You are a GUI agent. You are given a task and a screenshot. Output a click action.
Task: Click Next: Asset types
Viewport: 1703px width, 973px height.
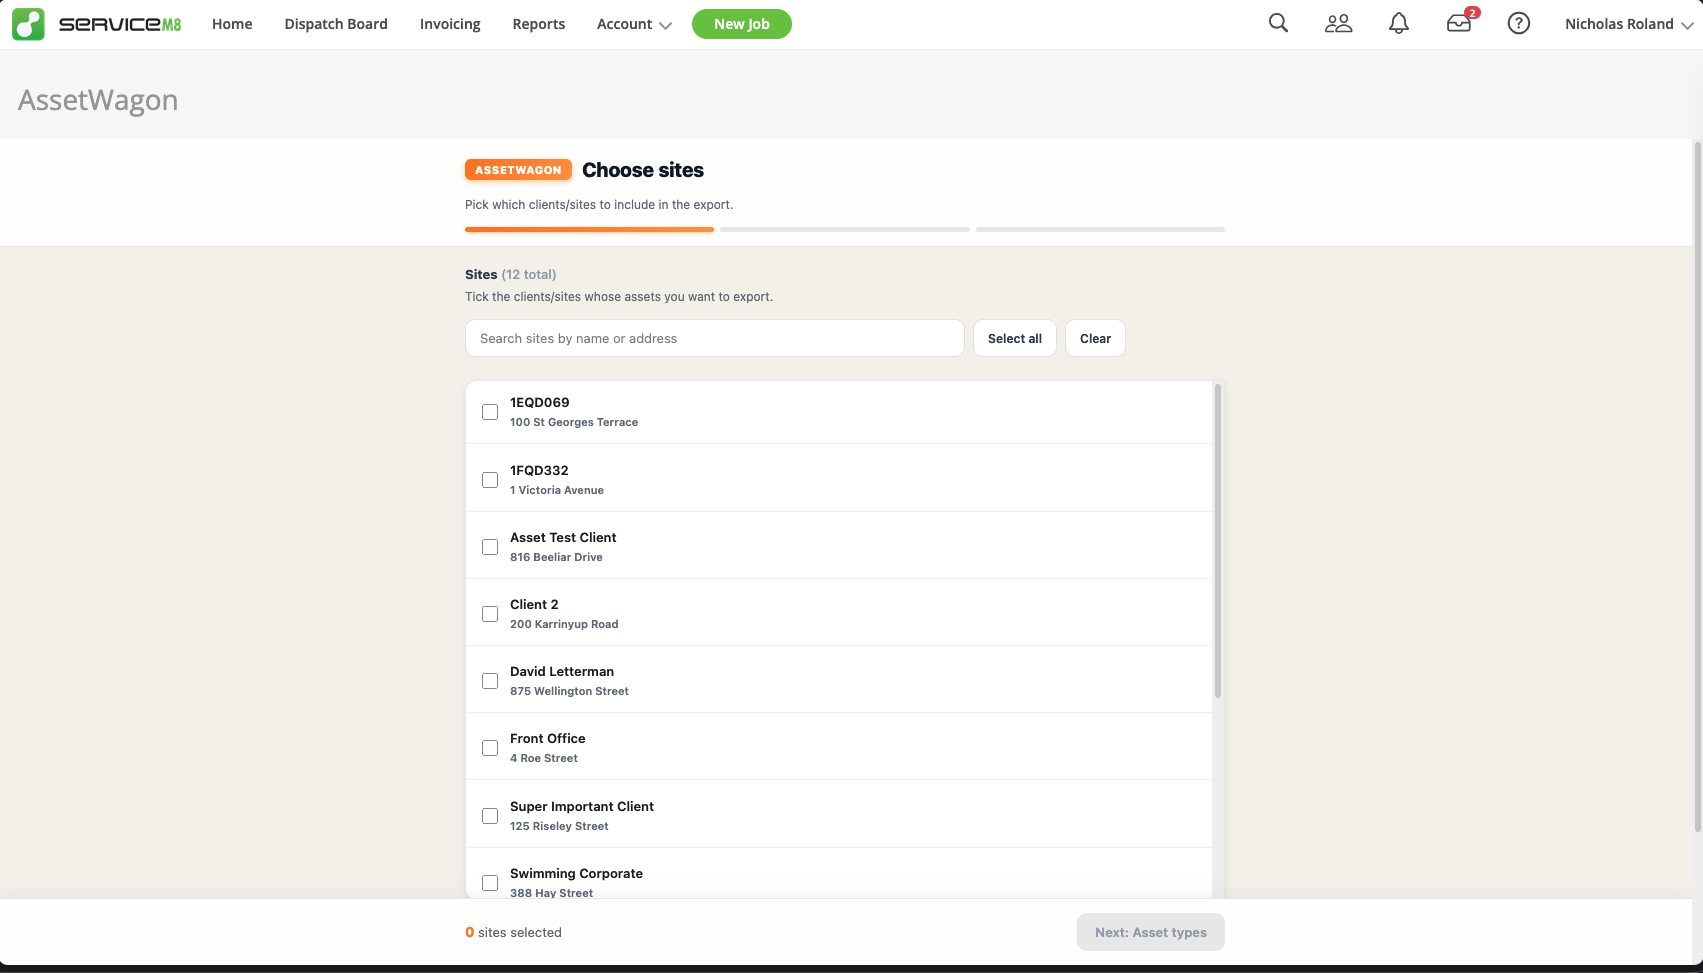[1151, 932]
